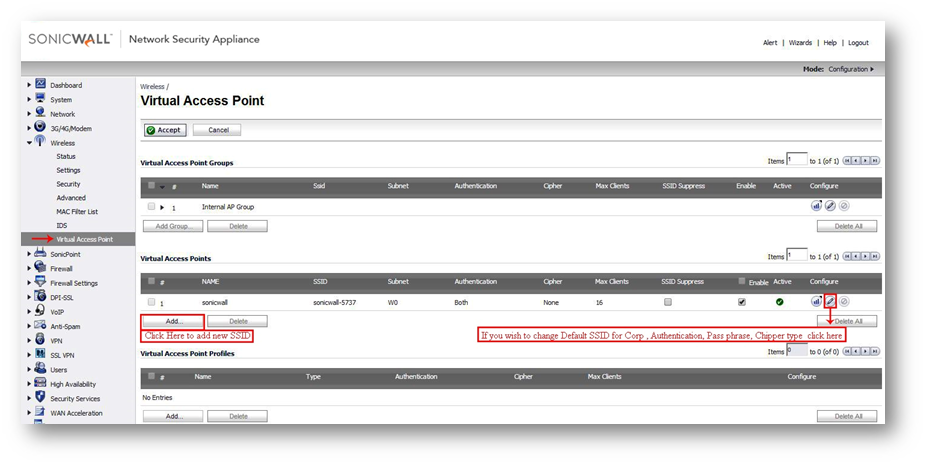Click the VoIP headset icon in the sidebar

[40, 310]
